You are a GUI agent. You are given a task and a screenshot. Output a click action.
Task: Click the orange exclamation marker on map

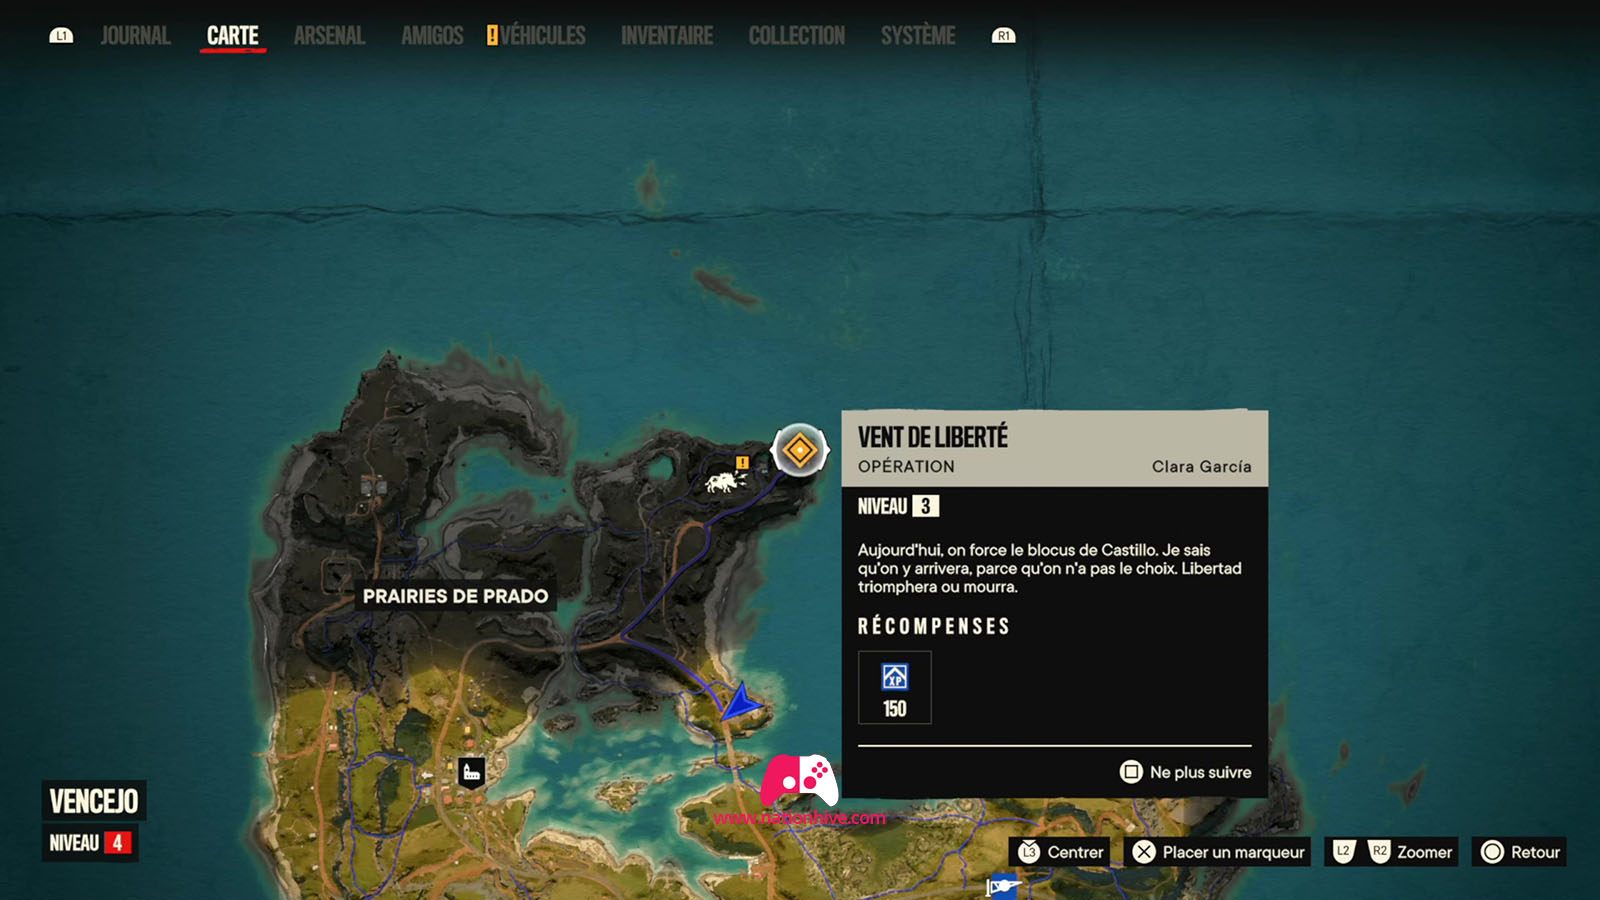(742, 462)
